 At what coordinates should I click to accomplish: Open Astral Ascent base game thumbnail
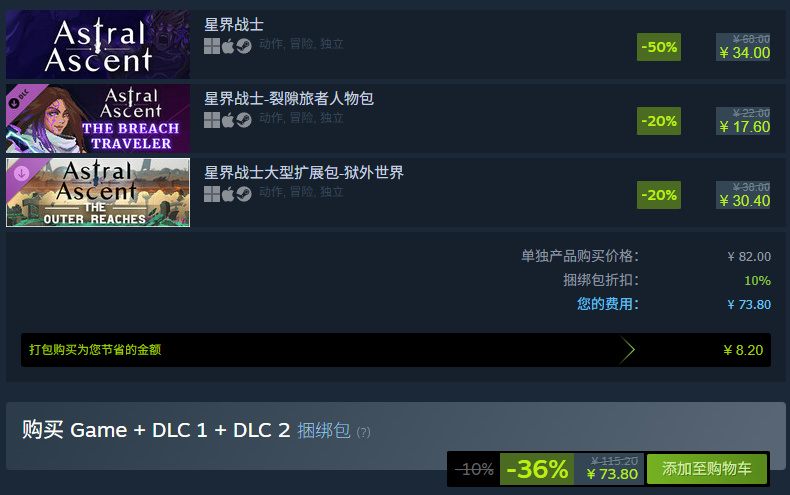point(98,44)
